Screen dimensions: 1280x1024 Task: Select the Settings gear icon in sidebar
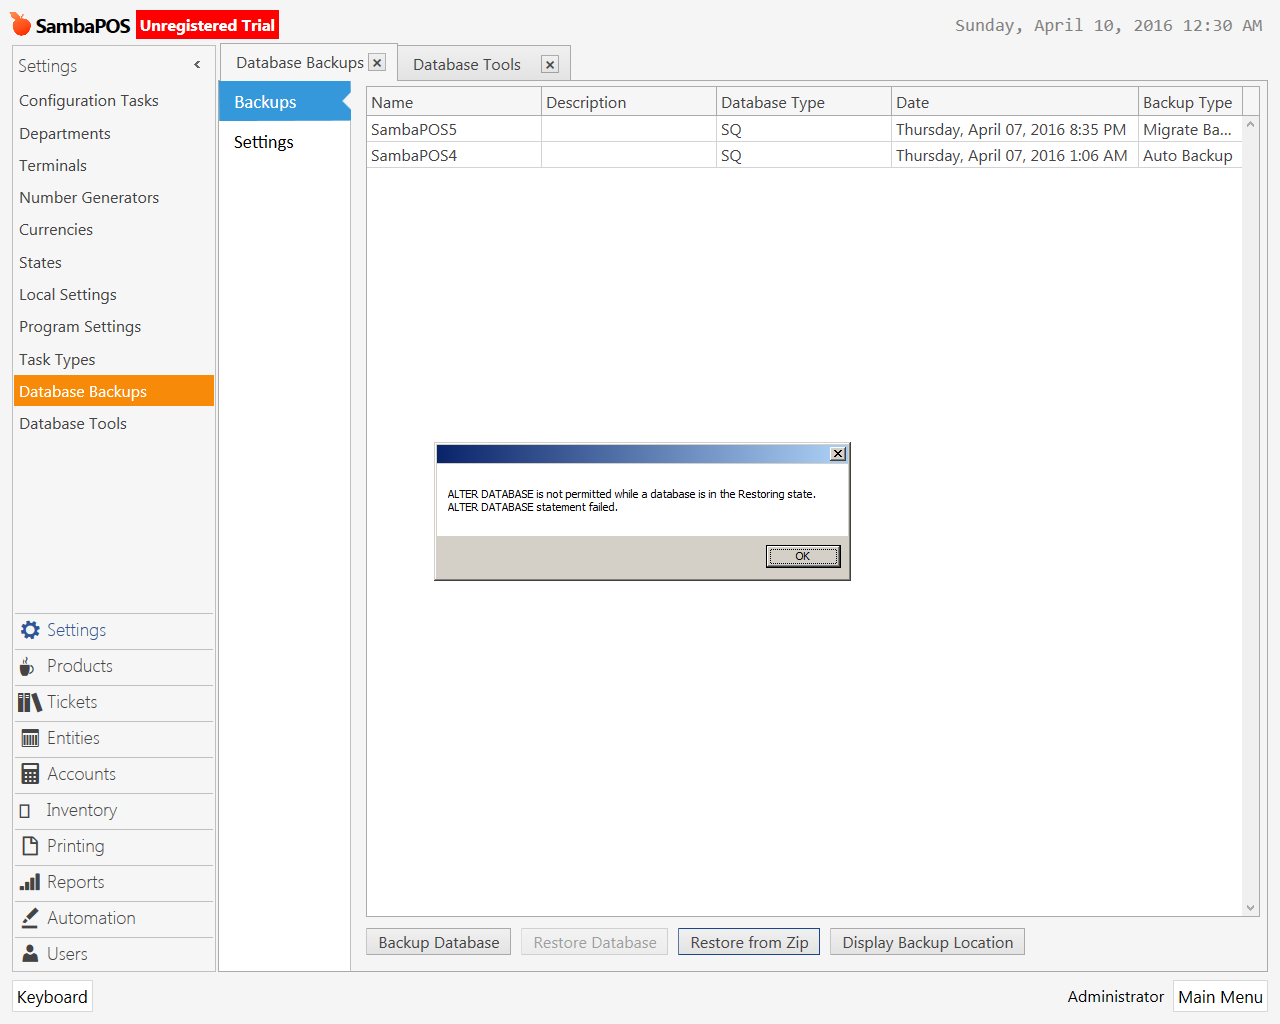(x=29, y=630)
